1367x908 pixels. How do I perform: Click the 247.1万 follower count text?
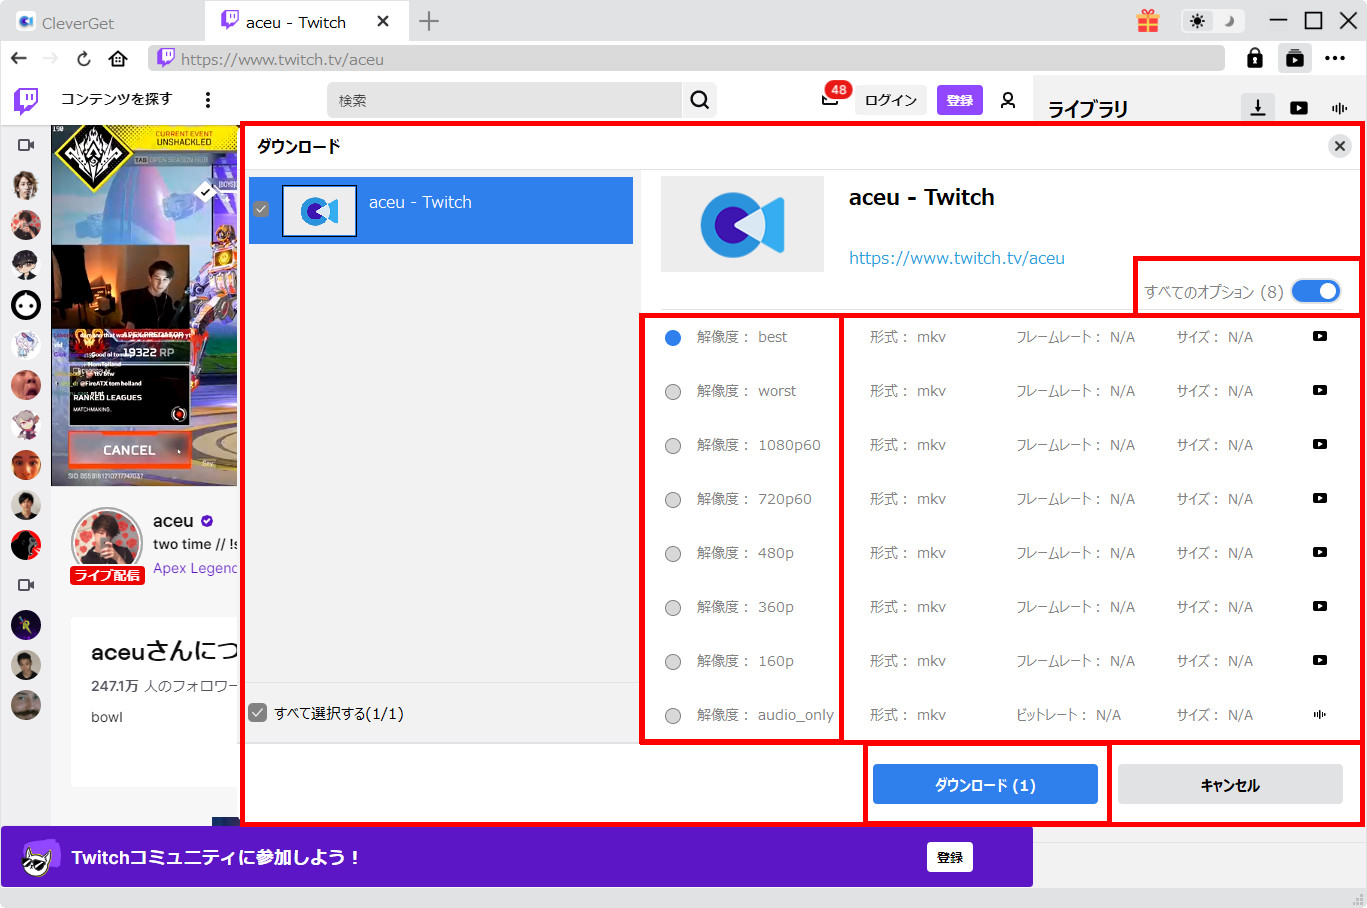115,686
